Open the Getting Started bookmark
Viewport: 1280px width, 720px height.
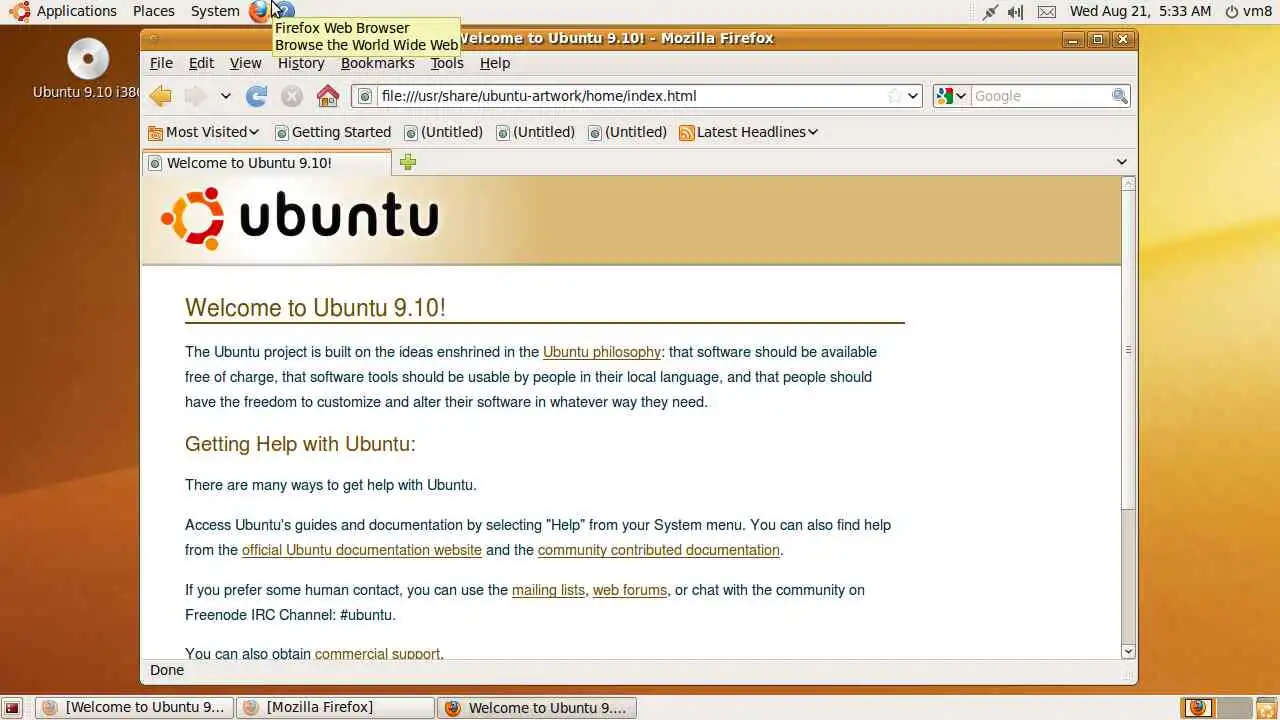333,132
